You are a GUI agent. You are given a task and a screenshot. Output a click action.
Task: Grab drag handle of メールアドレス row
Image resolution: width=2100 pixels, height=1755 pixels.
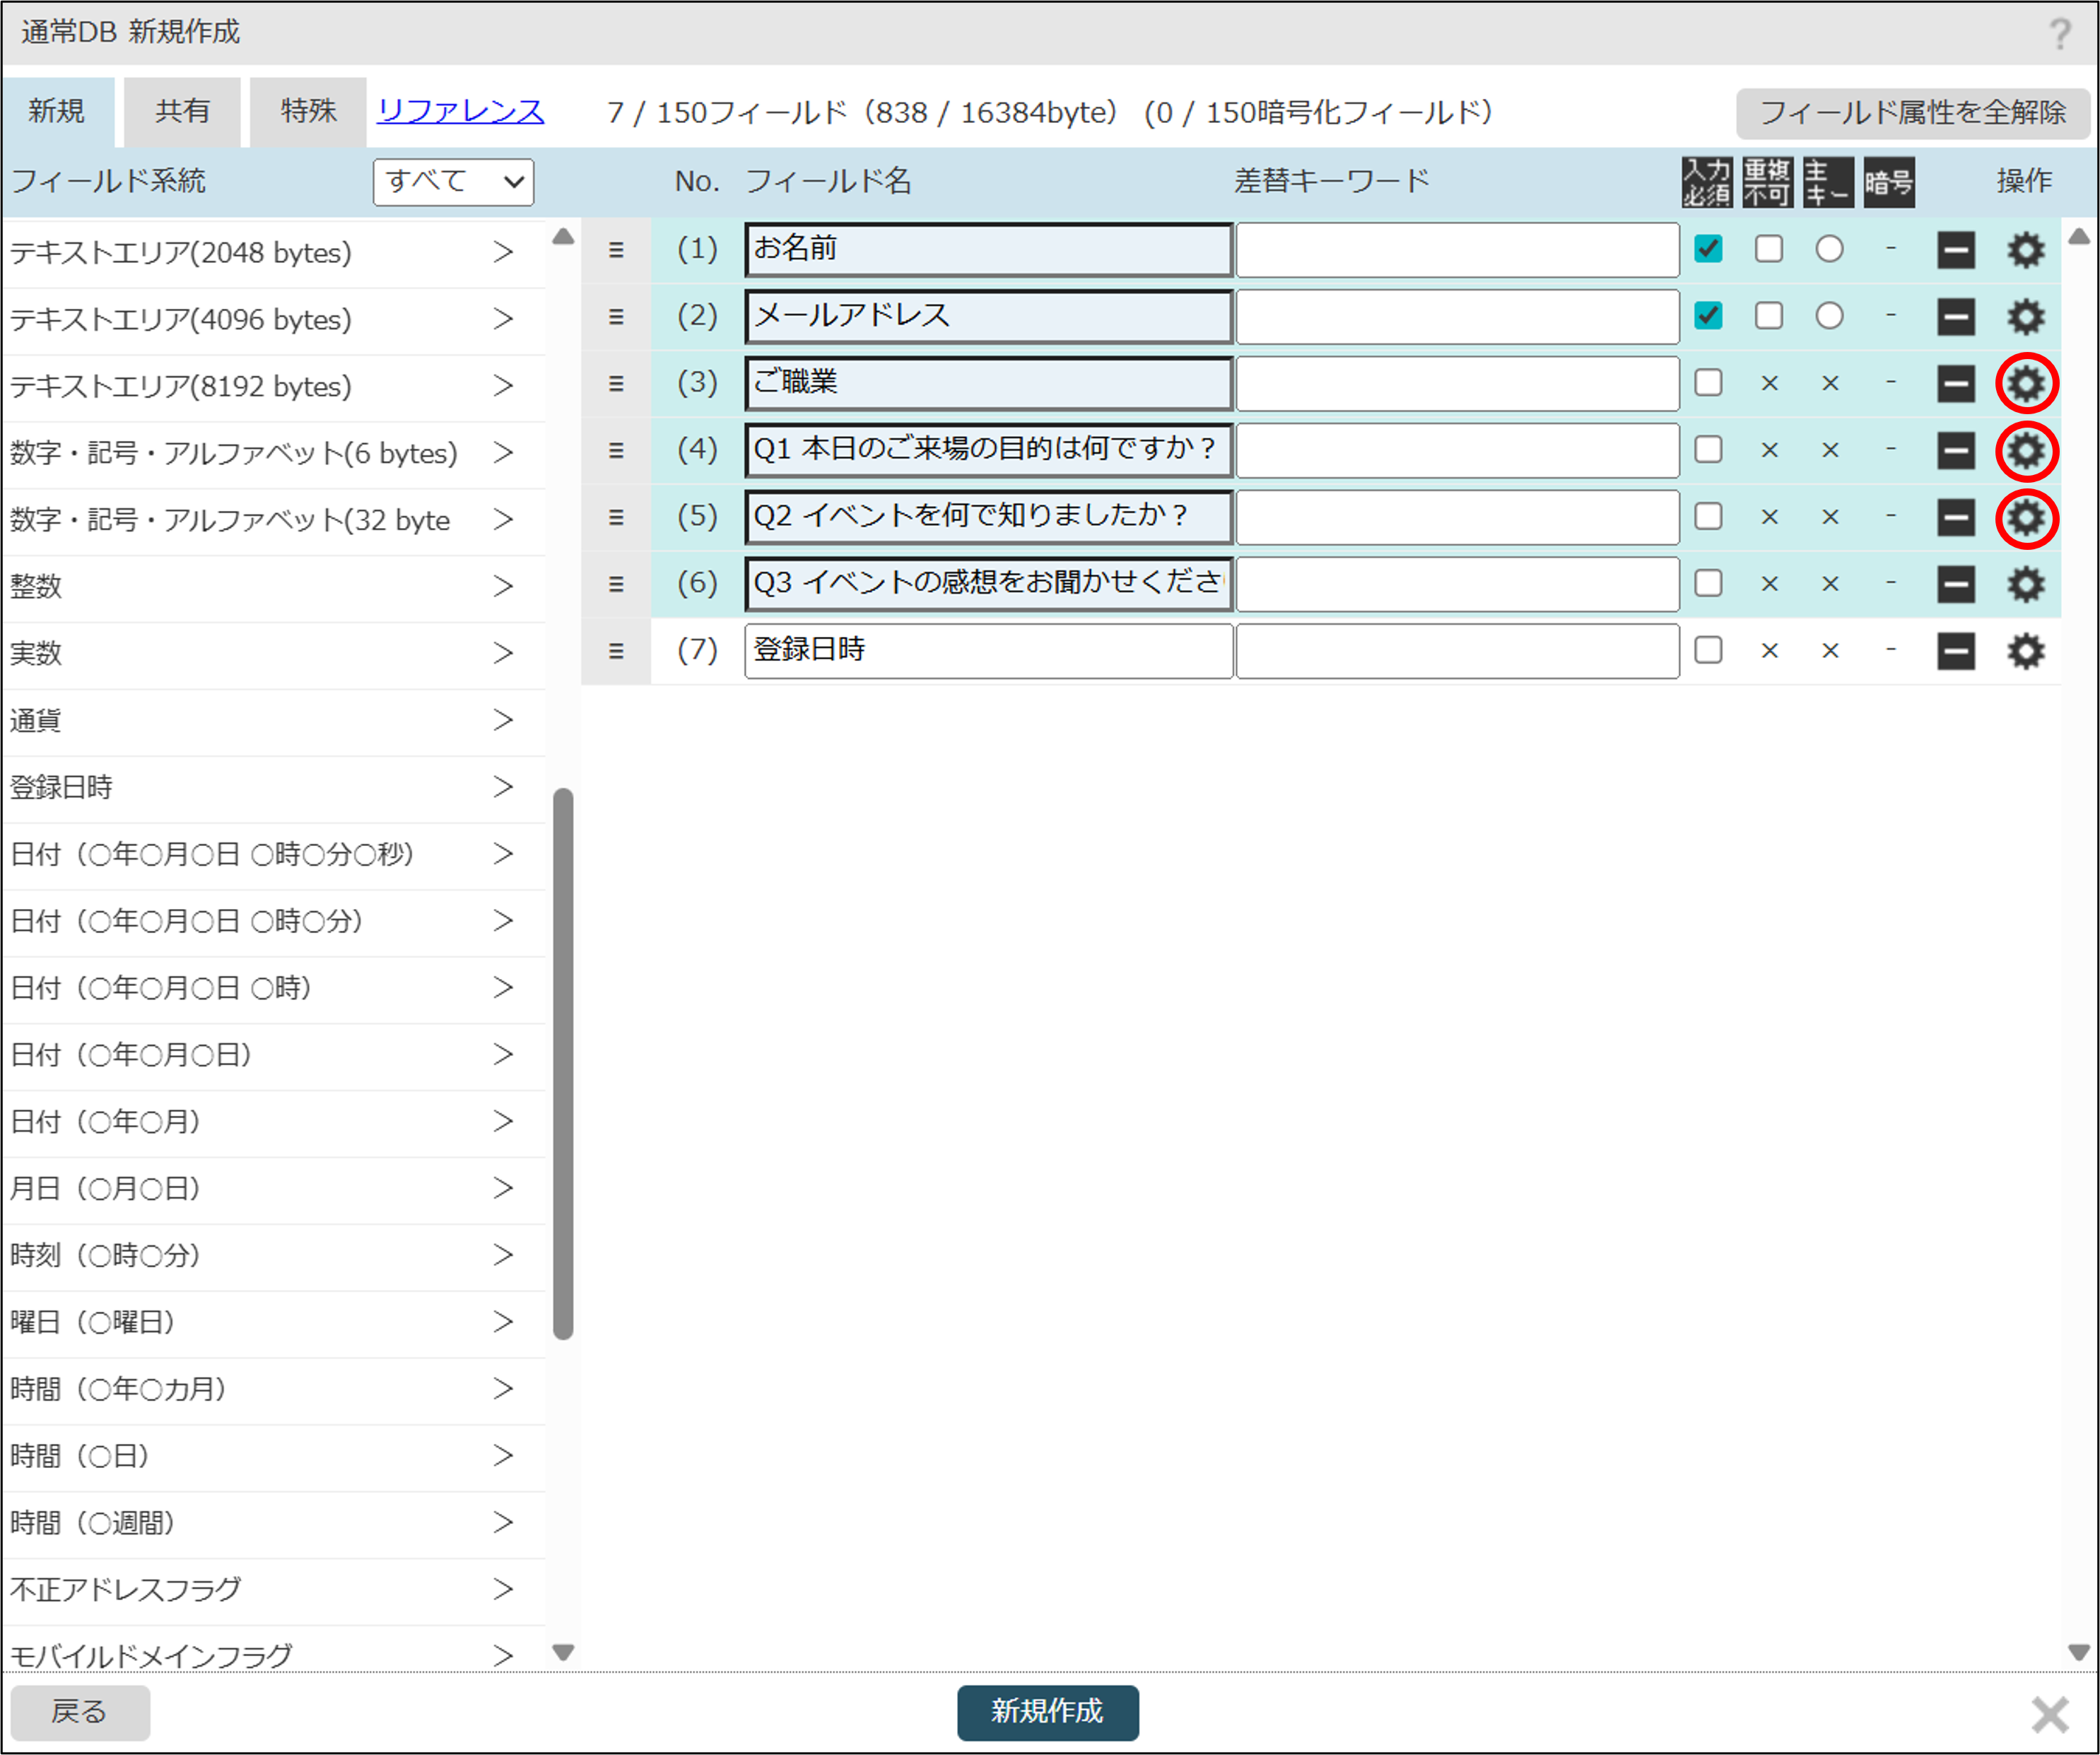coord(616,317)
